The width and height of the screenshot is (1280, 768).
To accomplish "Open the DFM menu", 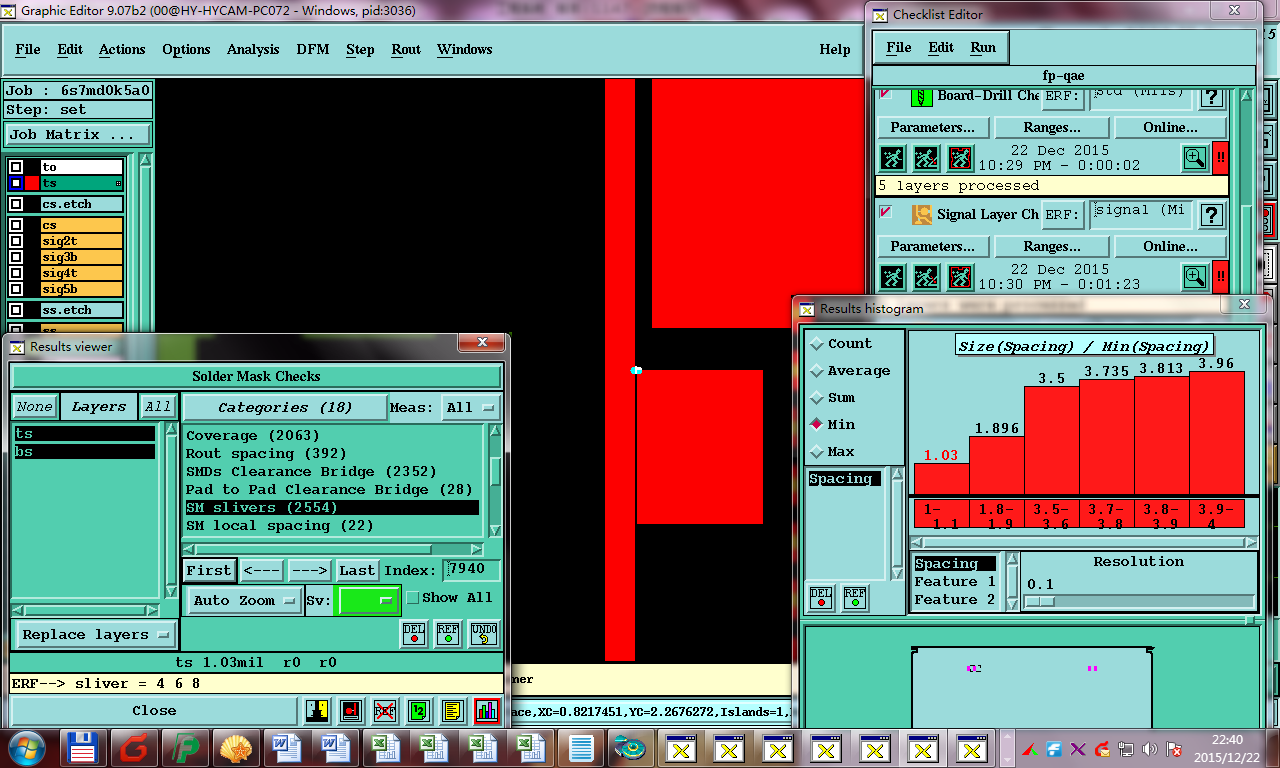I will 312,49.
